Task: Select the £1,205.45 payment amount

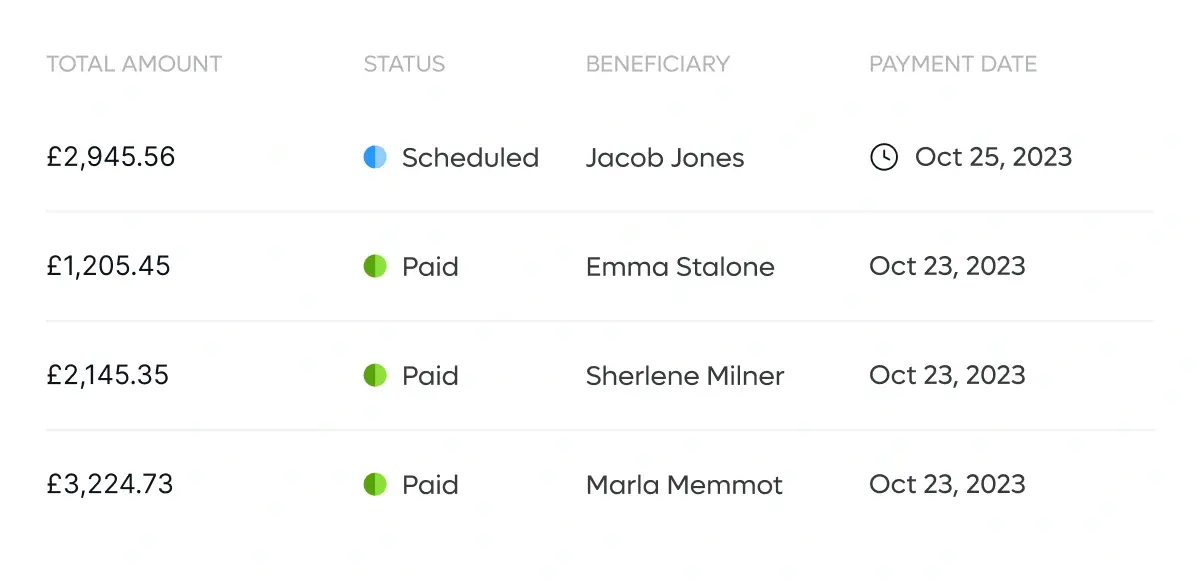Action: (108, 266)
